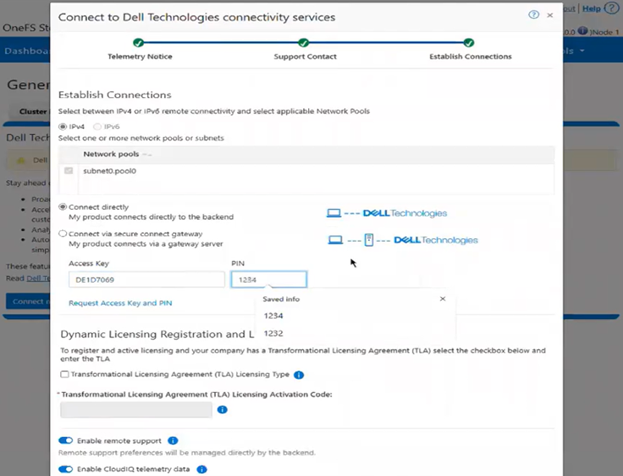Click info icon next to activation code field
The height and width of the screenshot is (476, 623).
coord(222,409)
